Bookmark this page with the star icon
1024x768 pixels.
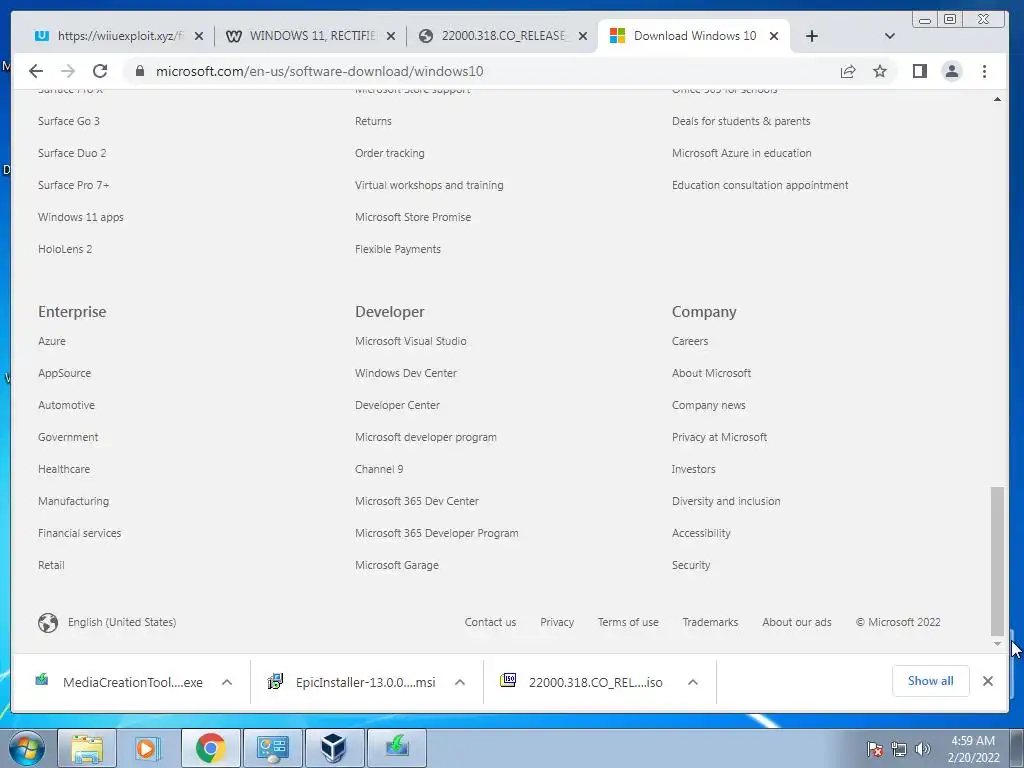(880, 71)
